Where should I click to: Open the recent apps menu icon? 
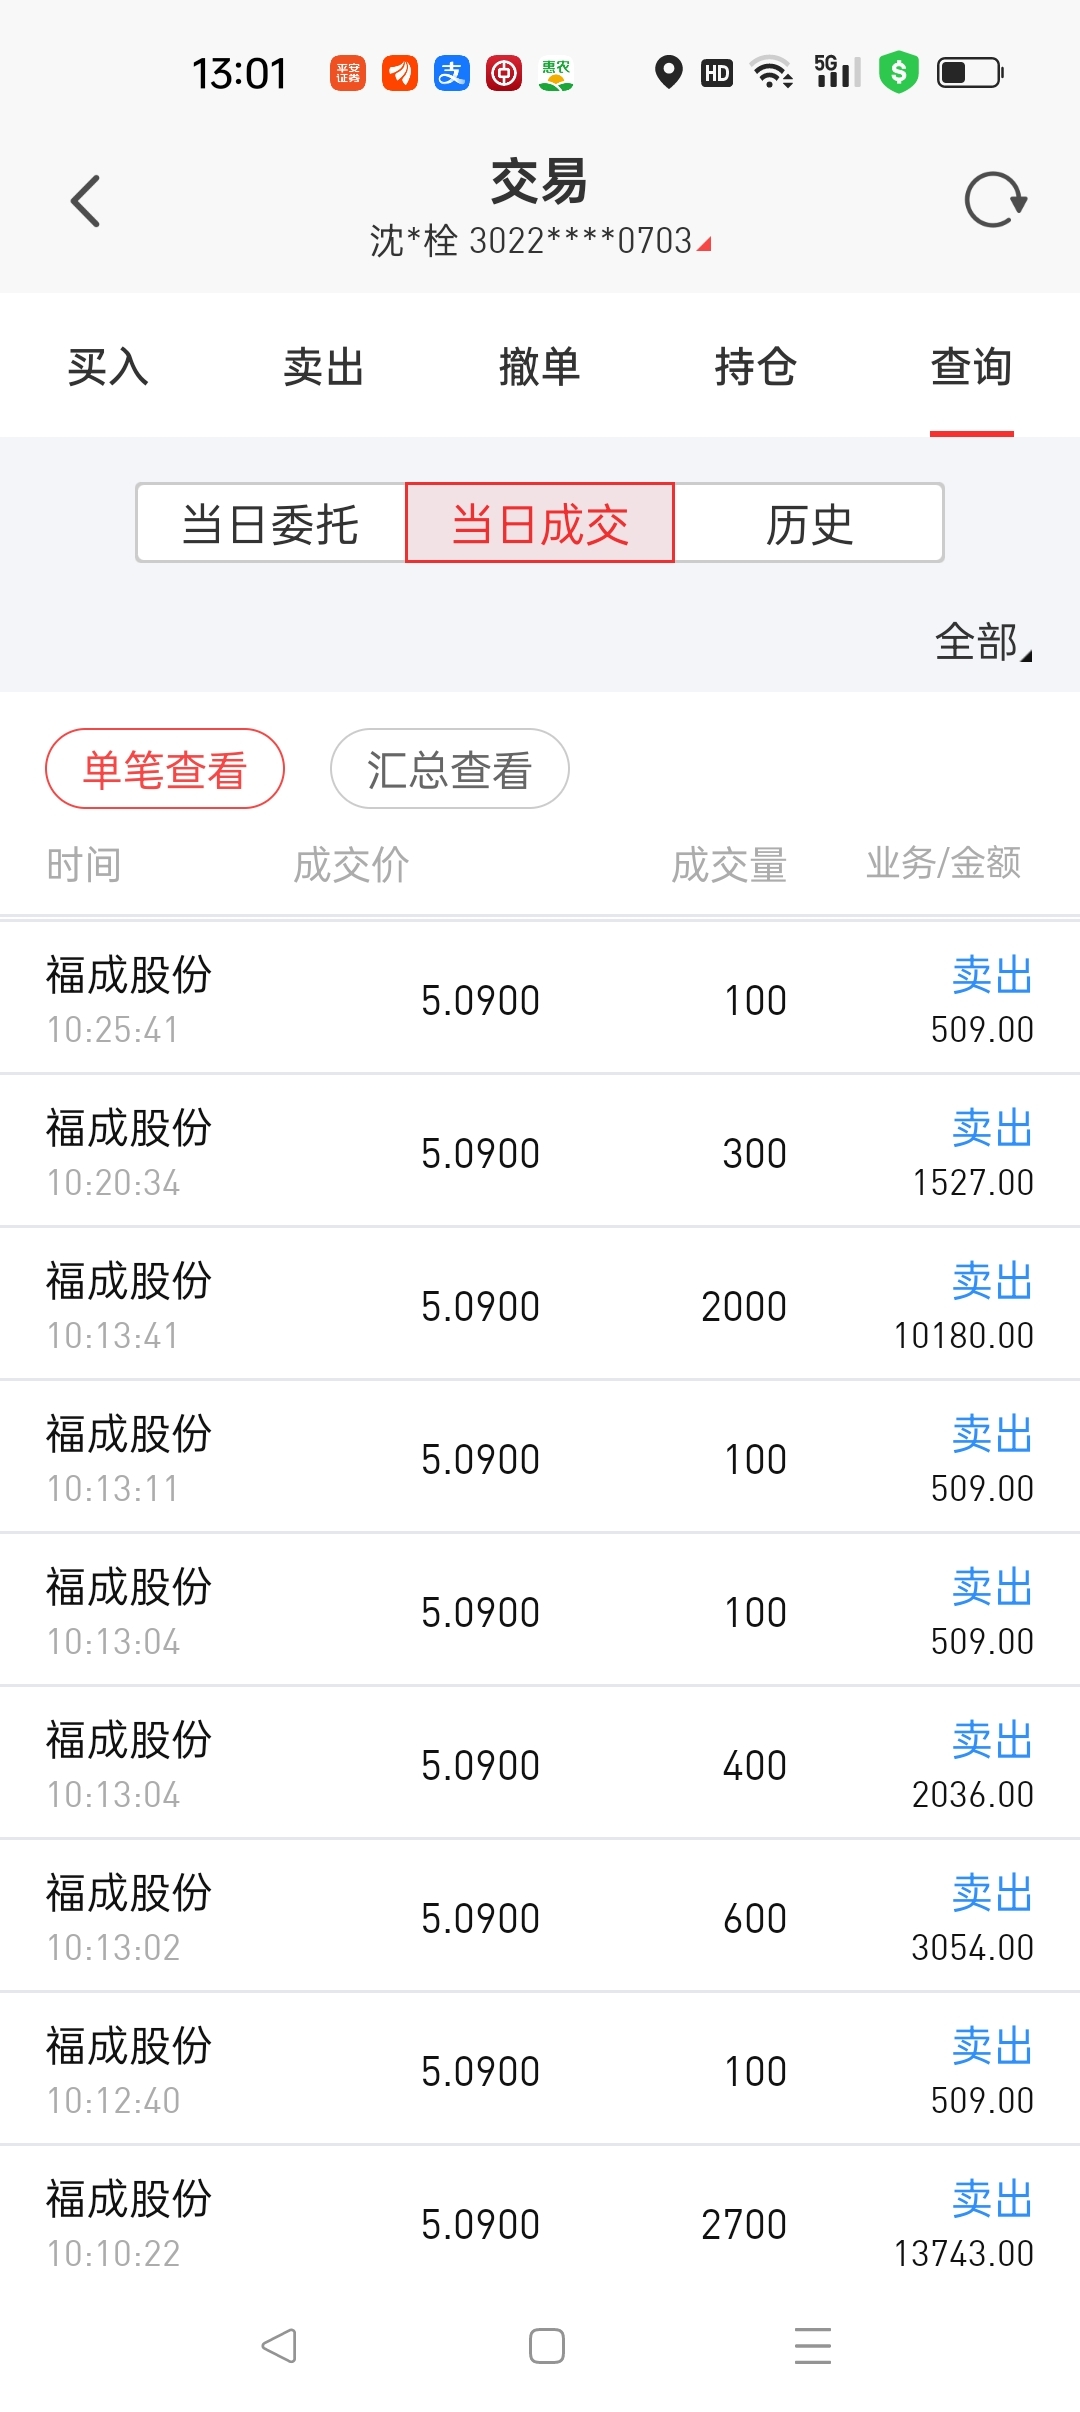coord(813,2345)
